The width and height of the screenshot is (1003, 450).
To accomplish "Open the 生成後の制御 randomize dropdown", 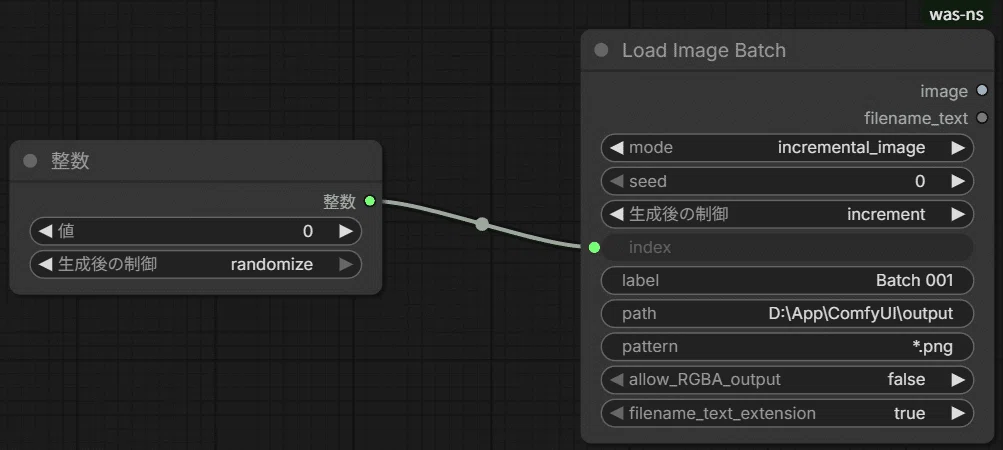I will pyautogui.click(x=196, y=264).
